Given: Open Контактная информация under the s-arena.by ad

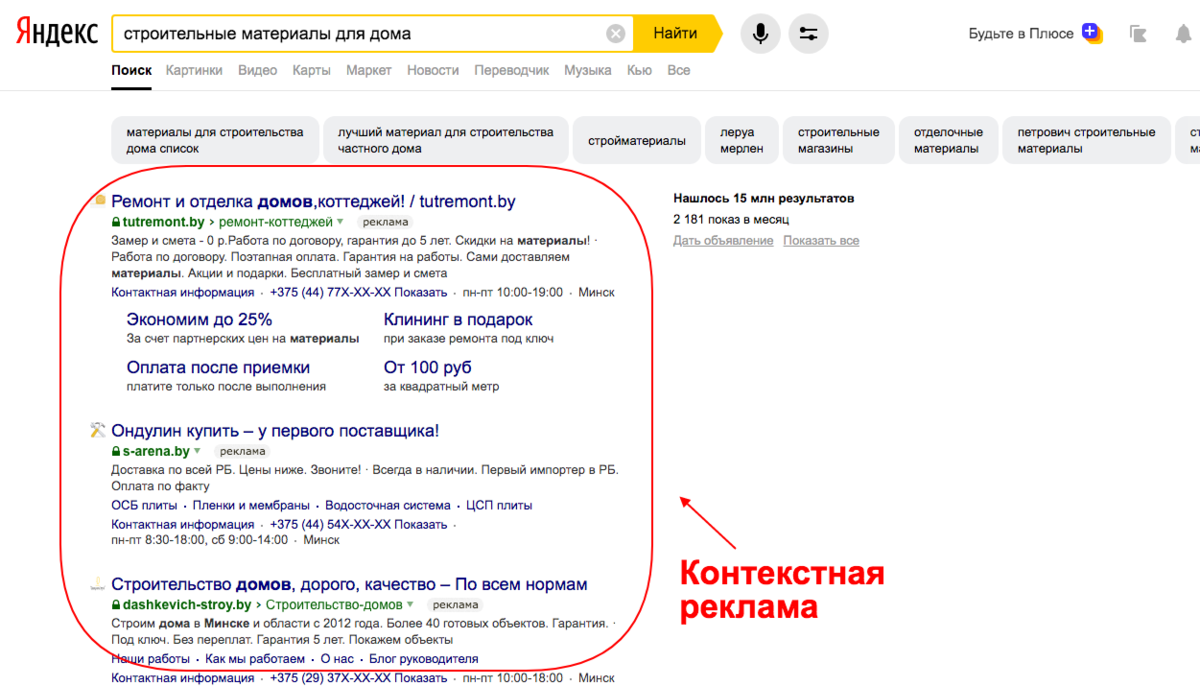Looking at the screenshot, I should coord(183,524).
